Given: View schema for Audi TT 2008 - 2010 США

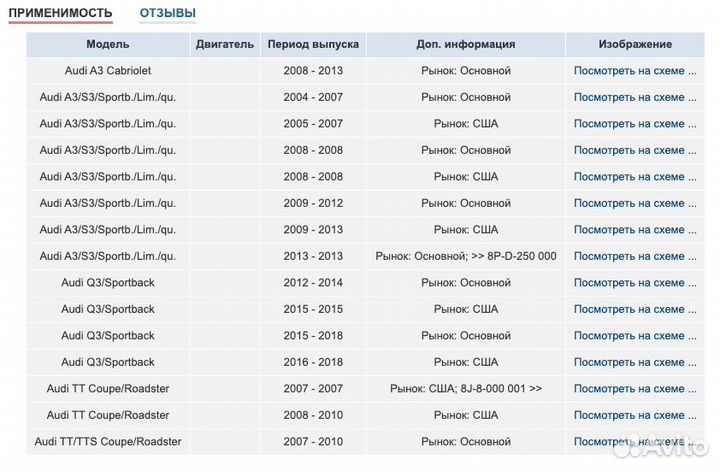Looking at the screenshot, I should point(635,415).
